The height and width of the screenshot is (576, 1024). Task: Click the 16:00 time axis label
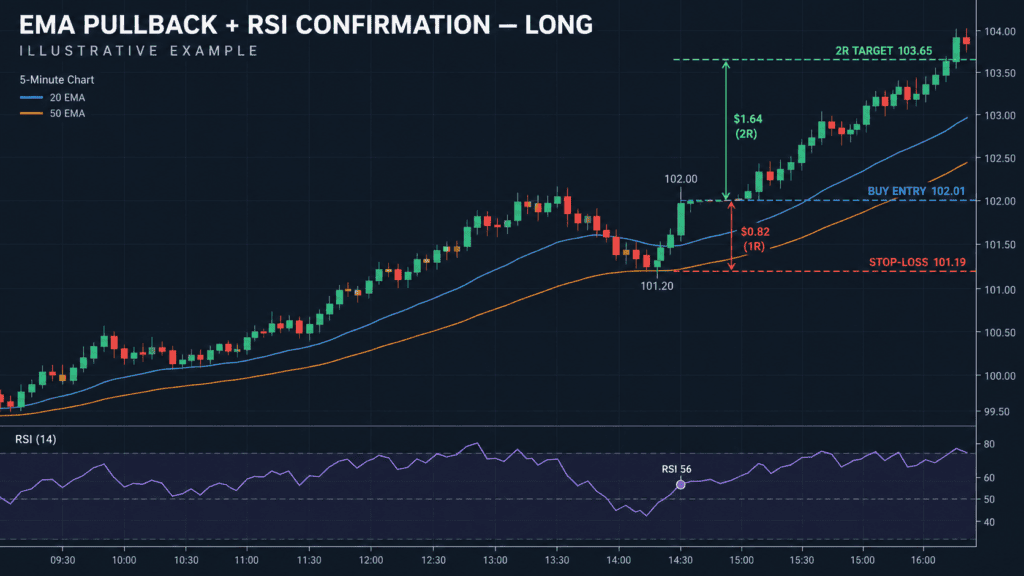pos(923,560)
